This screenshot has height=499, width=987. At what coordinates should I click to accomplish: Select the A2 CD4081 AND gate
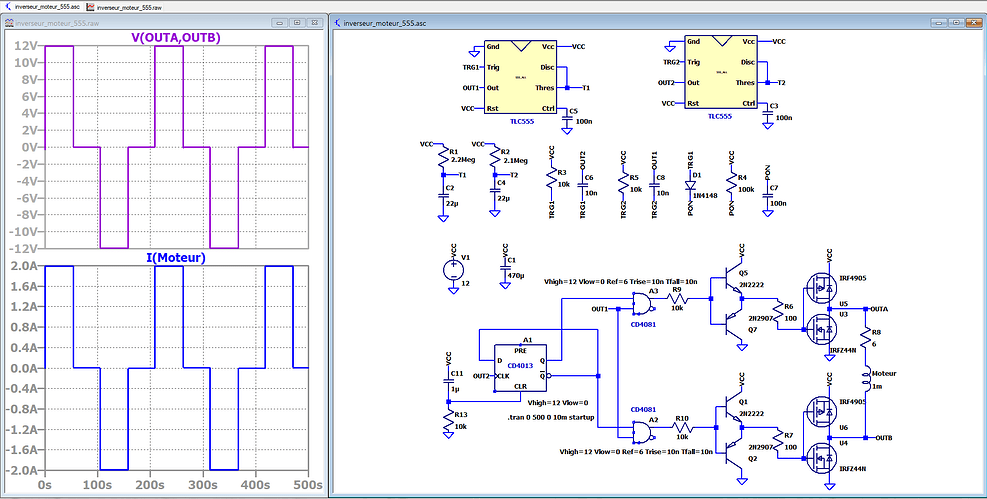[641, 431]
